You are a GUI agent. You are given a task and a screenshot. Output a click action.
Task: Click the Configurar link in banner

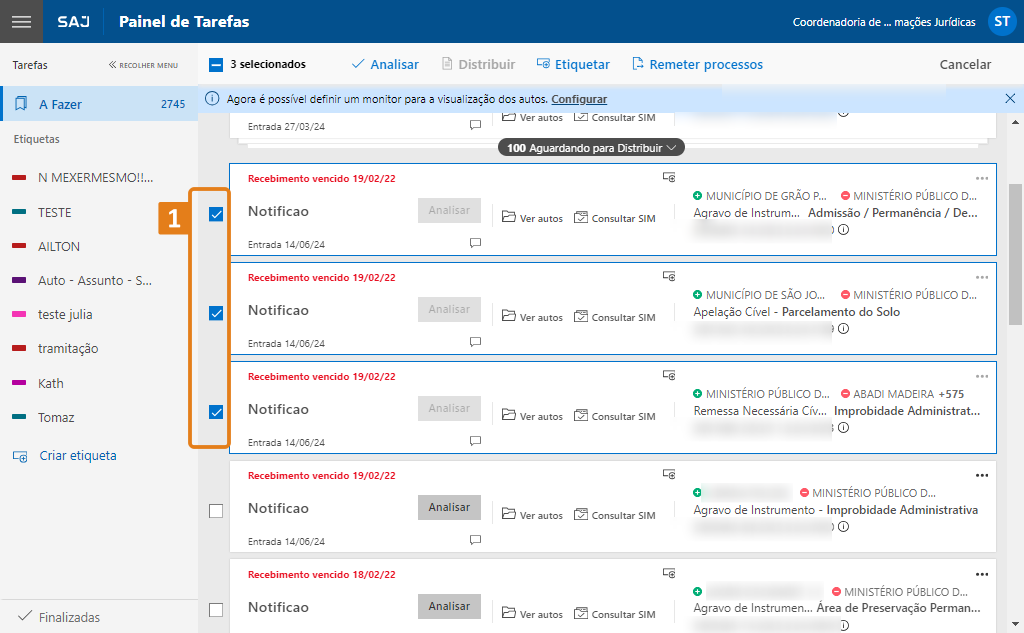579,99
